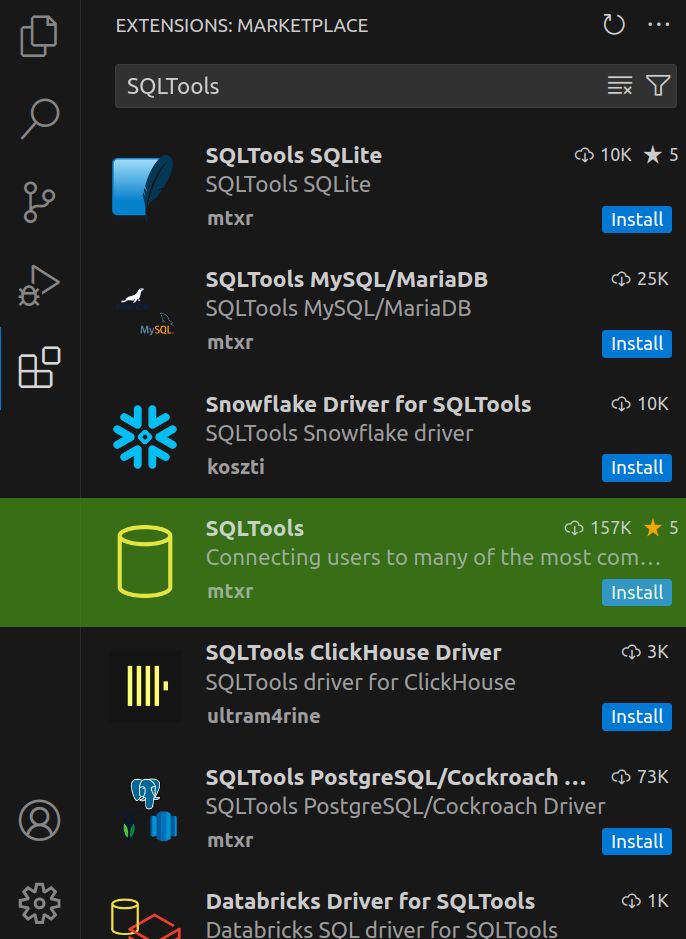The image size is (686, 939).
Task: Install SQLTools MySQL/MariaDB extension
Action: pos(637,344)
